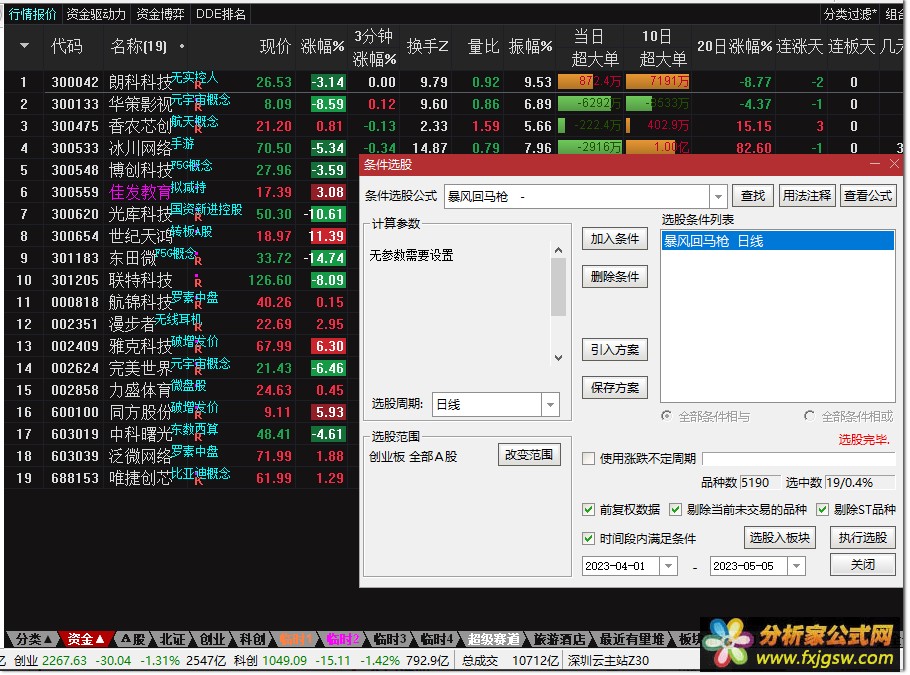Image resolution: width=910 pixels, height=675 pixels.
Task: Select stock row 600100 同方股份
Action: [179, 412]
